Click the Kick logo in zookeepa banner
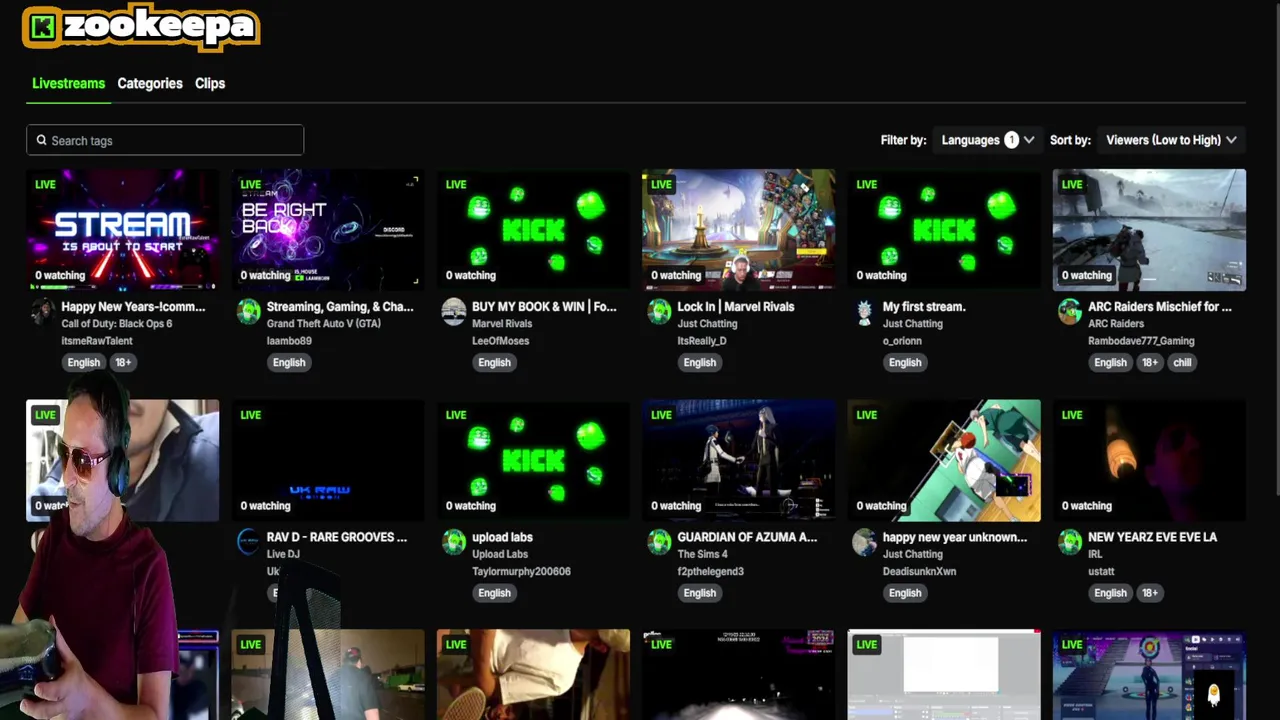Screen dimensions: 1280x720 [42, 27]
